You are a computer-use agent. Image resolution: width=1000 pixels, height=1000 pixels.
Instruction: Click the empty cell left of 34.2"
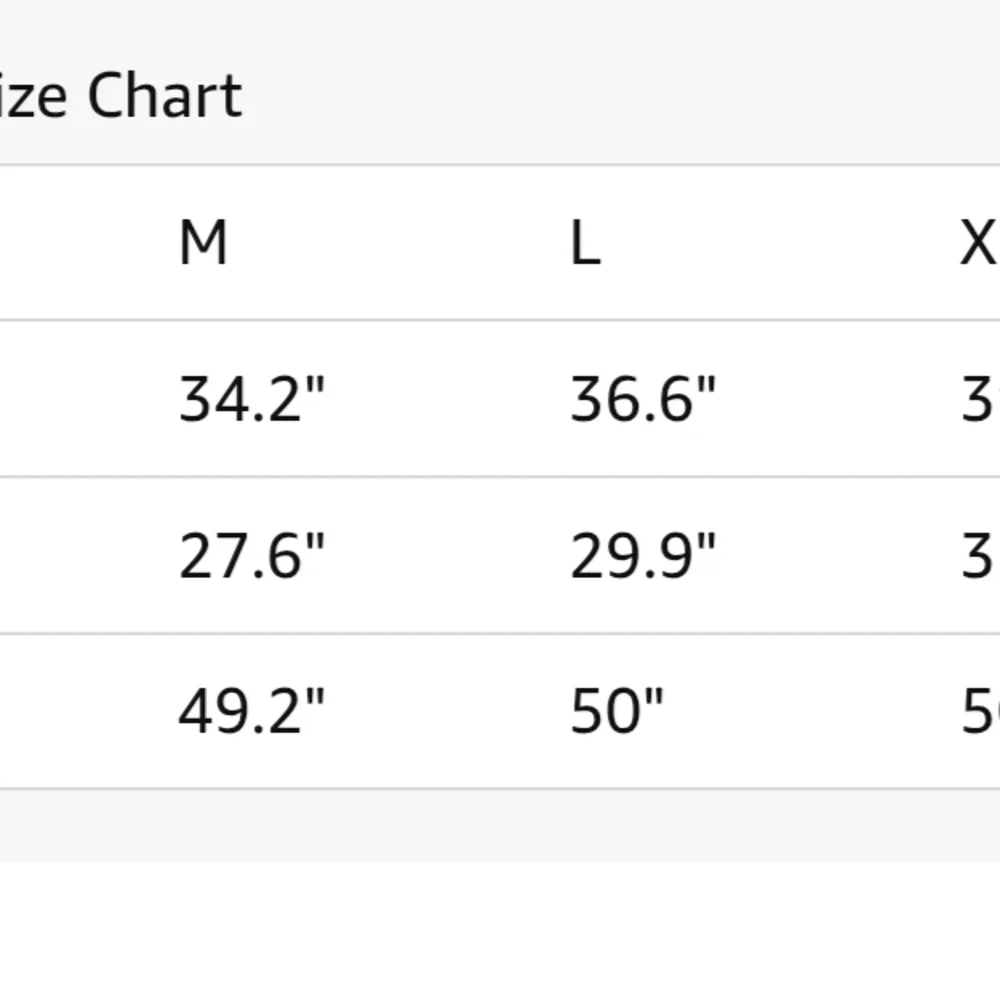pos(70,399)
